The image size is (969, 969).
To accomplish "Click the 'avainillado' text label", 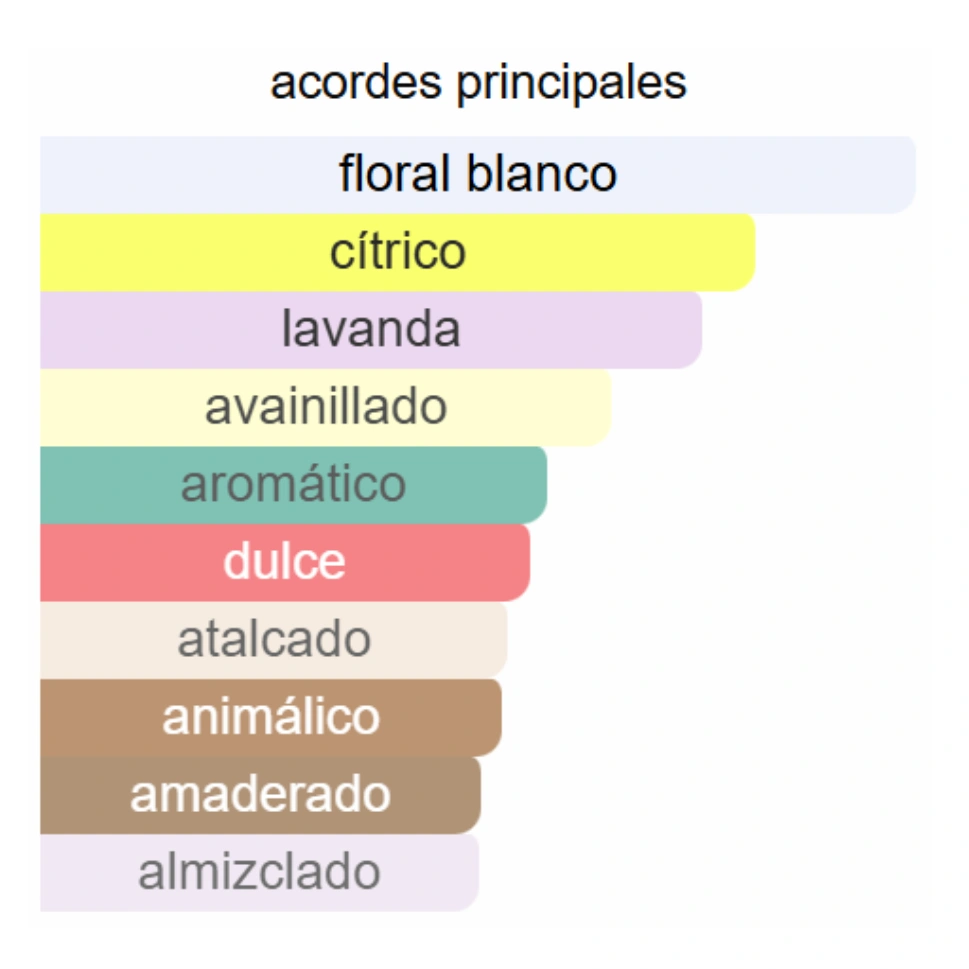I will [326, 407].
